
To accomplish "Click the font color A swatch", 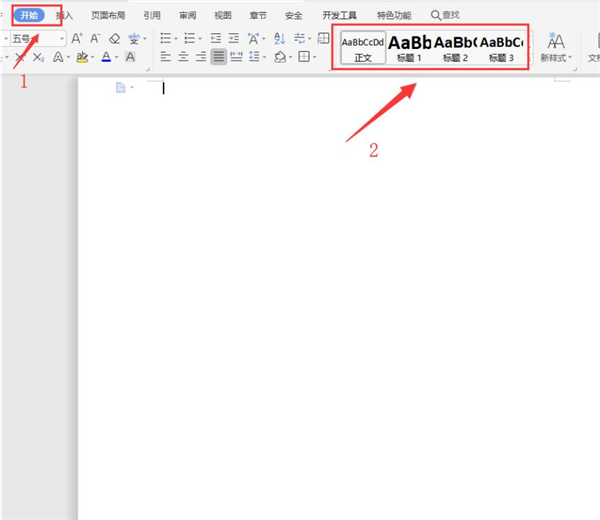I will (x=106, y=57).
